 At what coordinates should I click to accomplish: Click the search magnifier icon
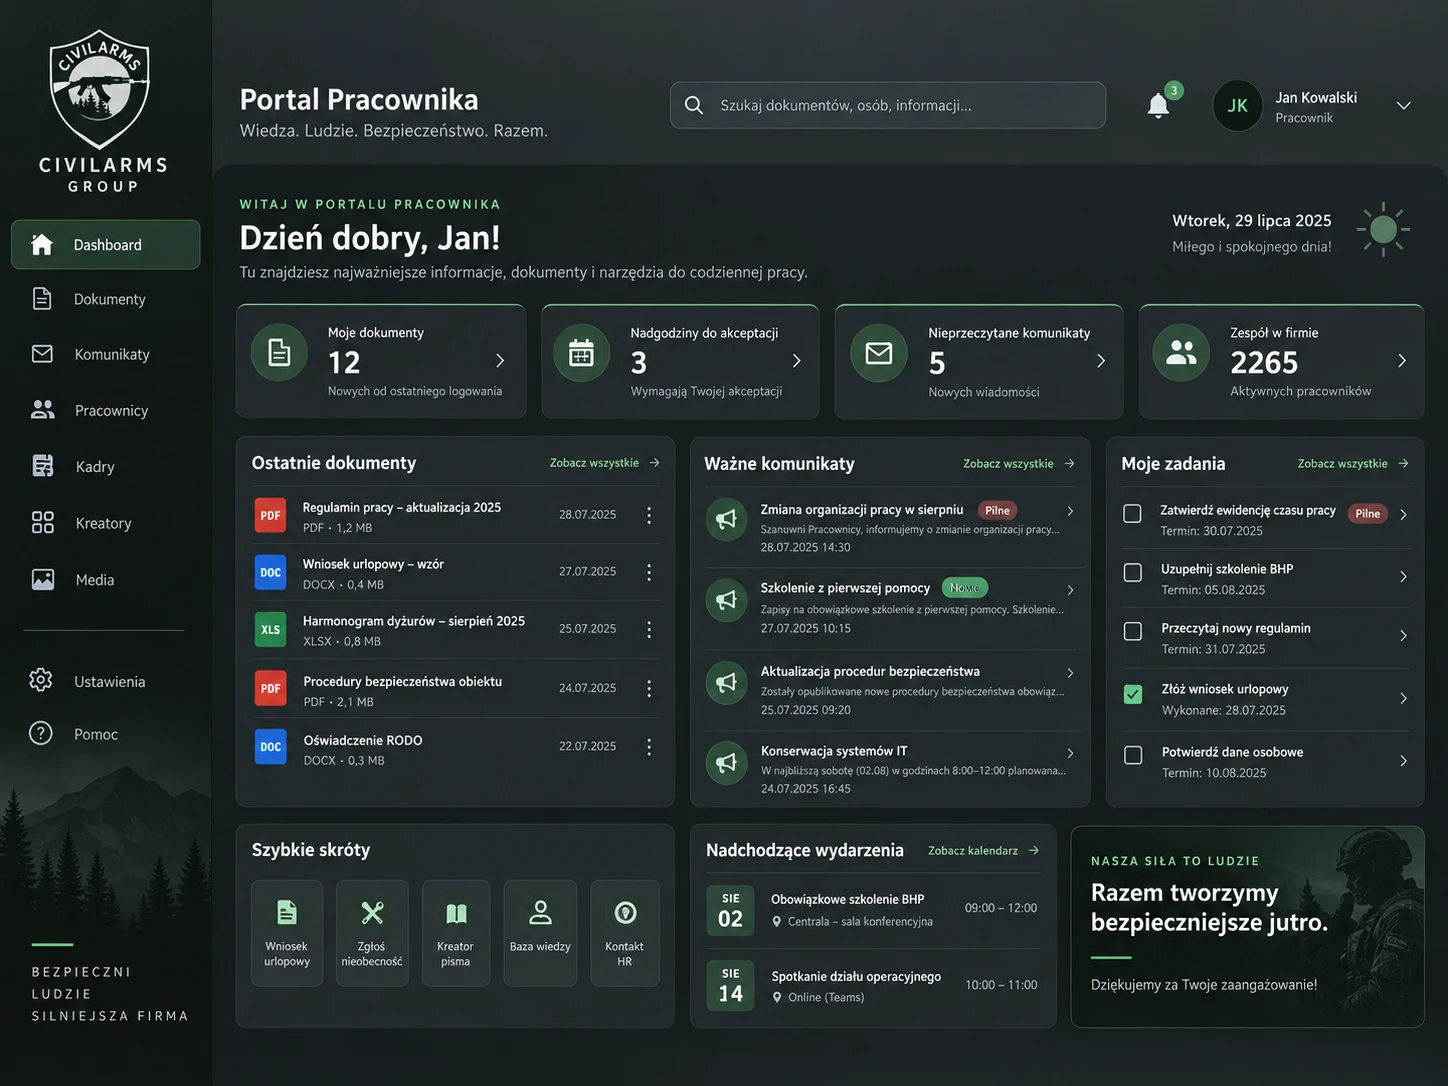click(x=693, y=105)
